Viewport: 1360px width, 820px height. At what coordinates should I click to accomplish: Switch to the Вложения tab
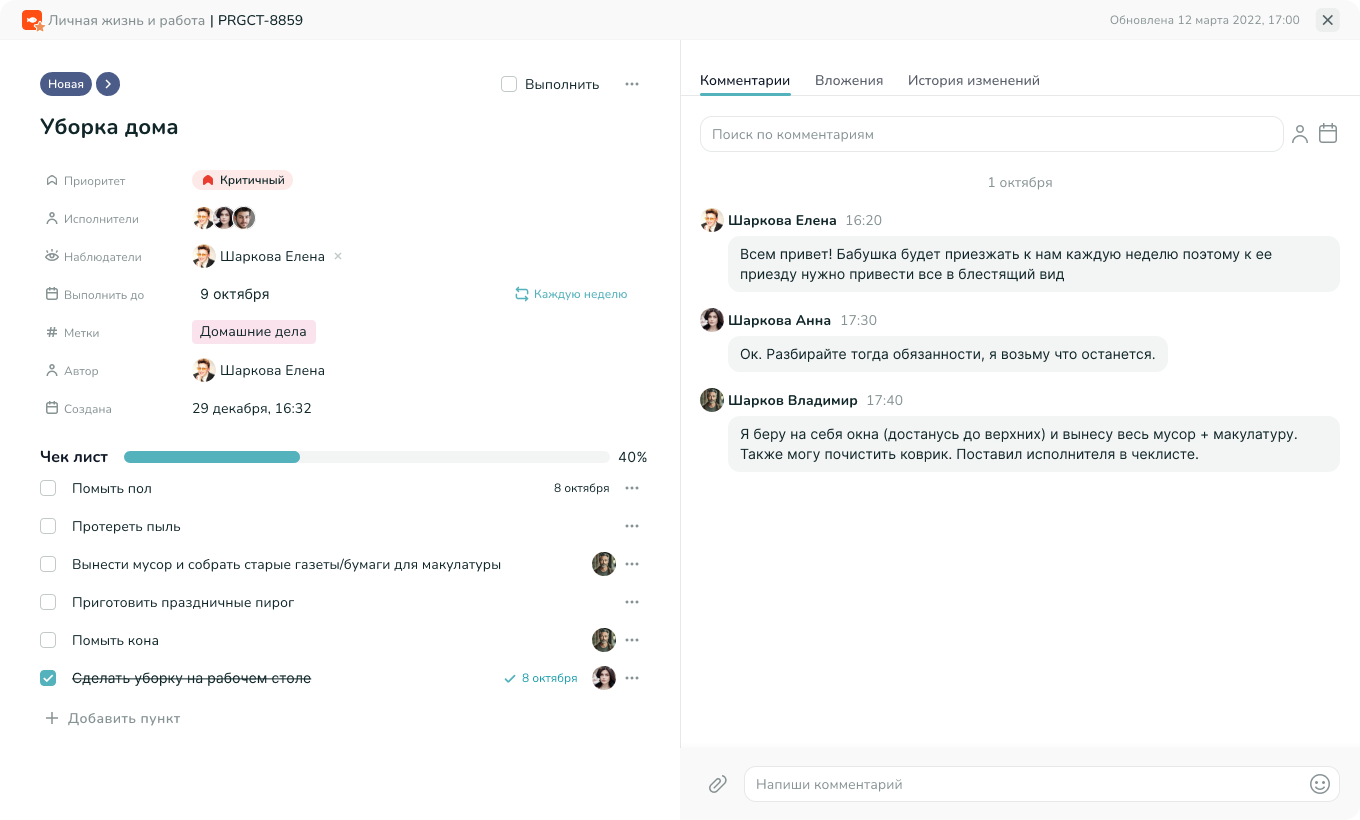(x=849, y=81)
